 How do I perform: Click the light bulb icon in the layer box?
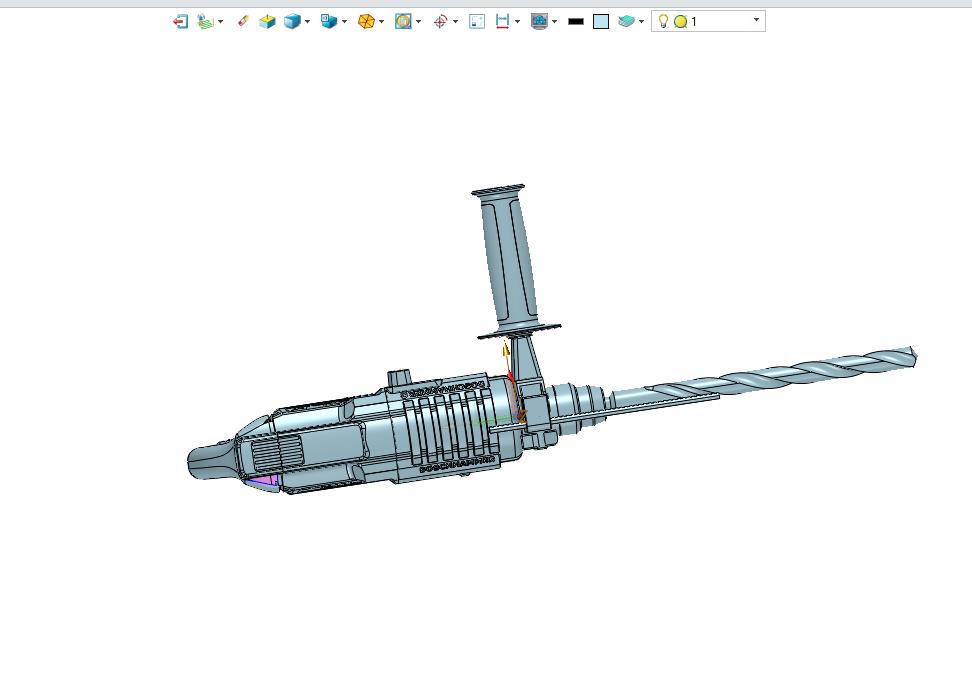point(663,21)
